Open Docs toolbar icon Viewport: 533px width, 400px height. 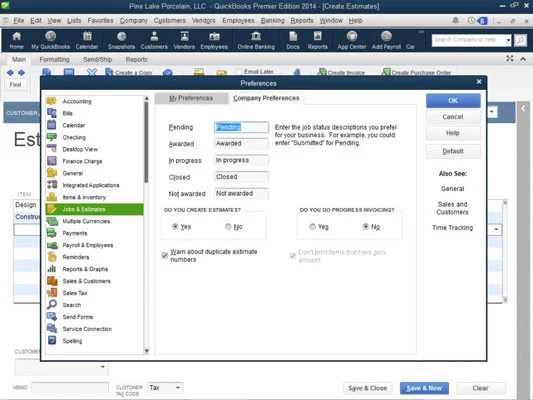(x=293, y=40)
